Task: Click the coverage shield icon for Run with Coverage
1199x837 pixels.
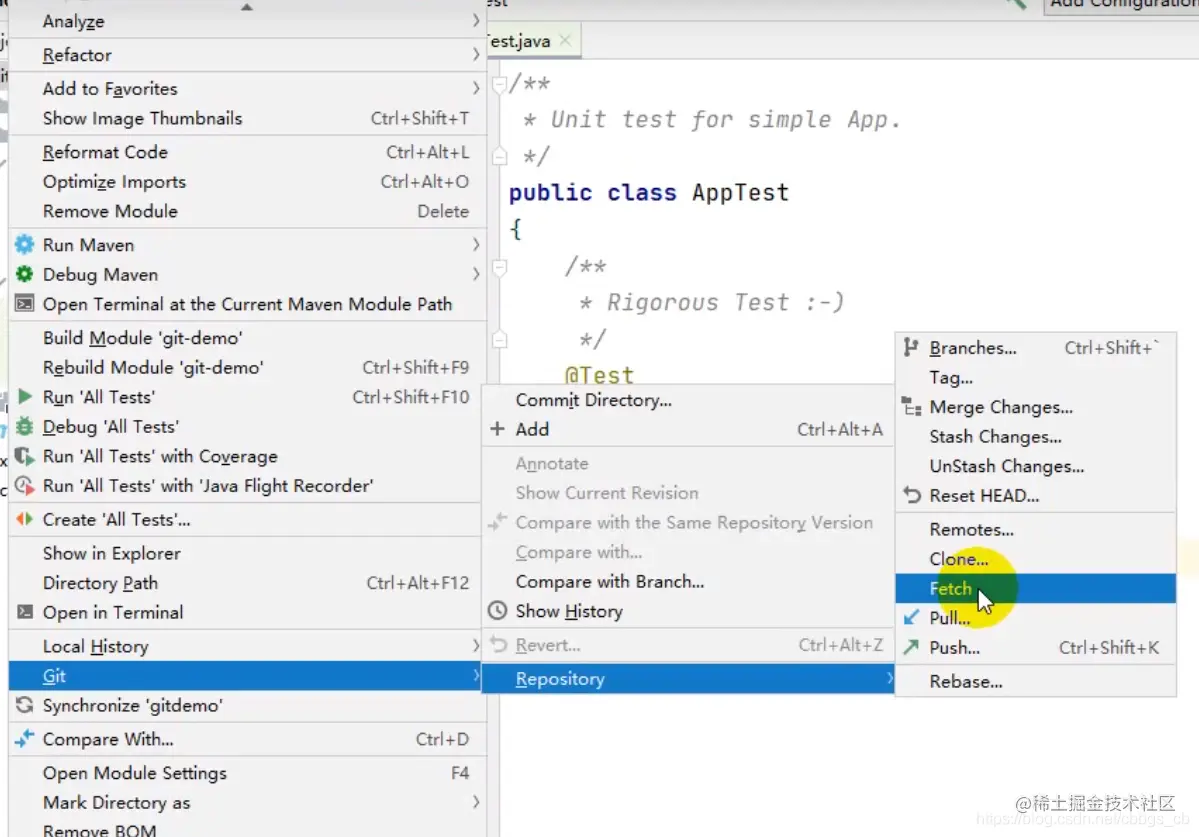Action: (x=24, y=456)
